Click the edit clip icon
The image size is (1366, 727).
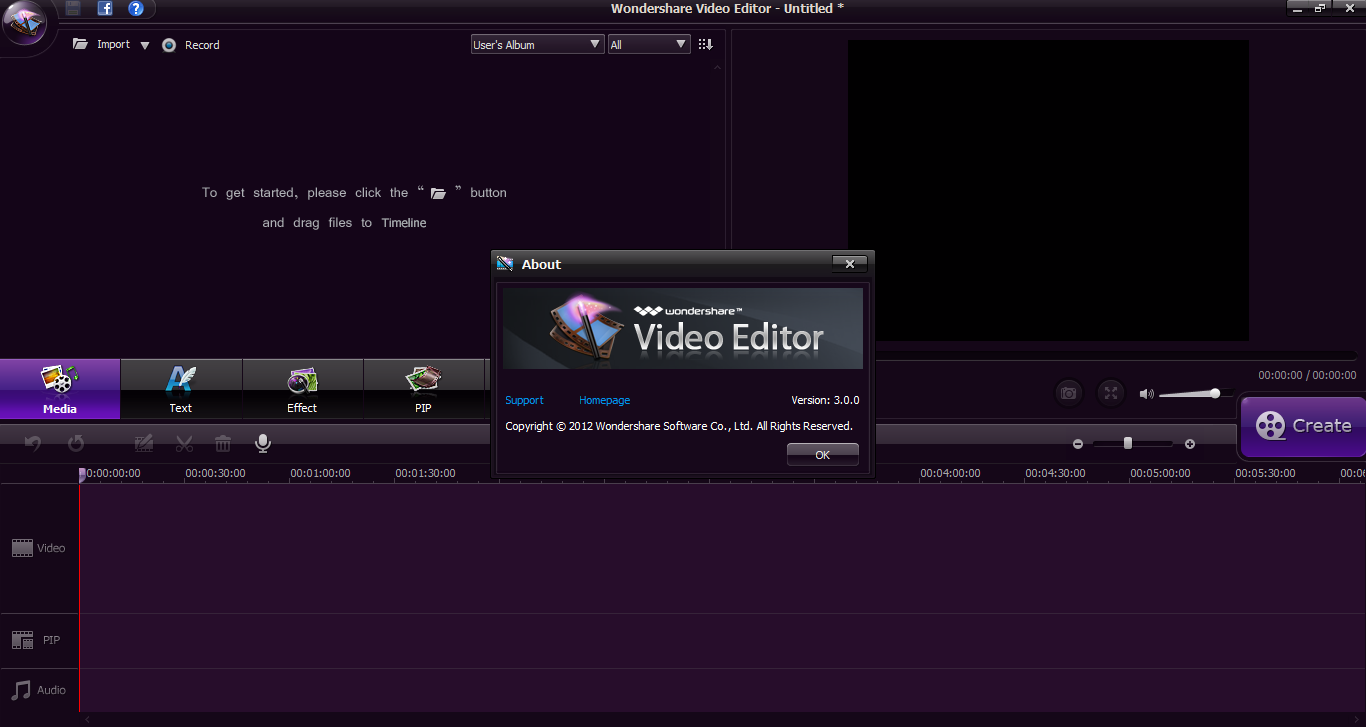tap(144, 443)
